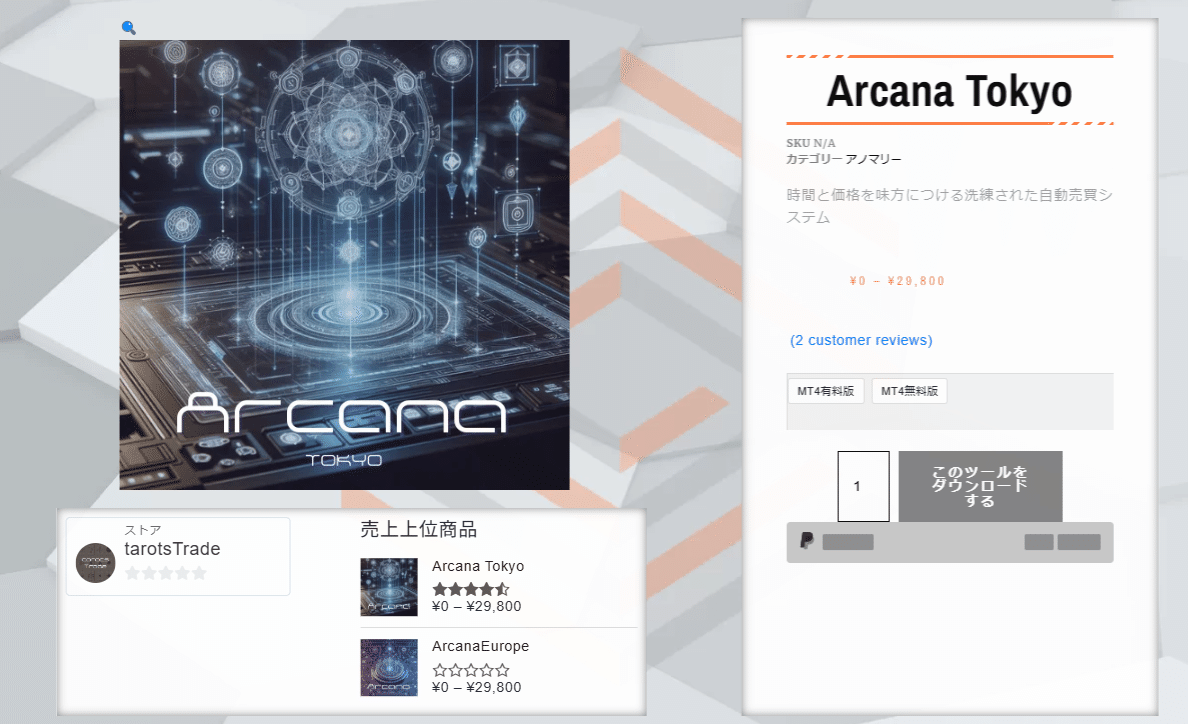Image resolution: width=1188 pixels, height=724 pixels.
Task: Open the 2 customer reviews link
Action: tap(861, 340)
